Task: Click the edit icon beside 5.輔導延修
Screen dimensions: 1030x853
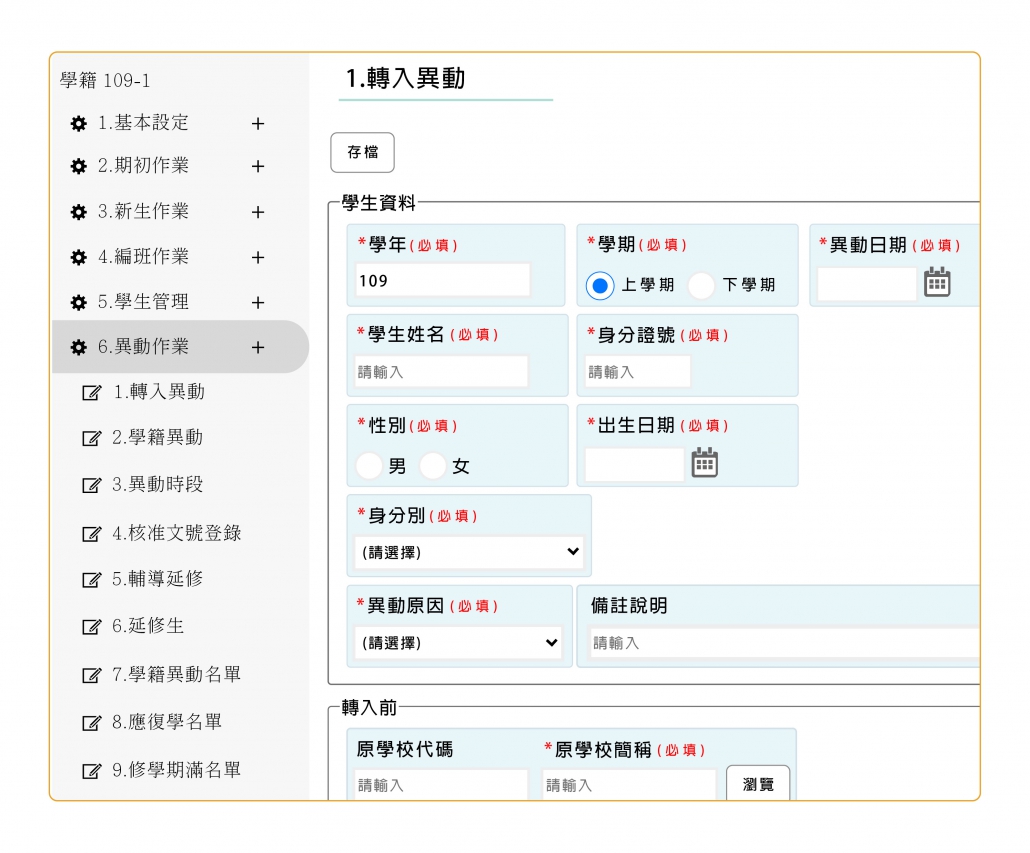Action: [x=91, y=580]
